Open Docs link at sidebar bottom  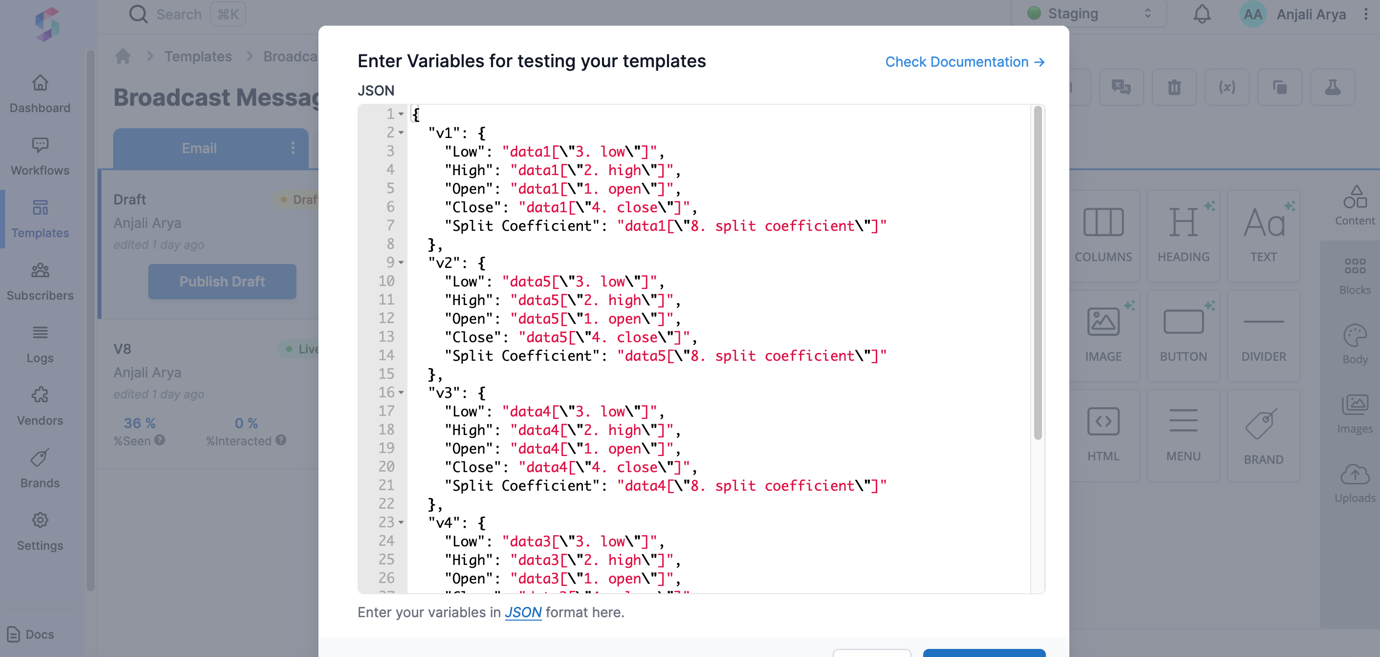[30, 634]
